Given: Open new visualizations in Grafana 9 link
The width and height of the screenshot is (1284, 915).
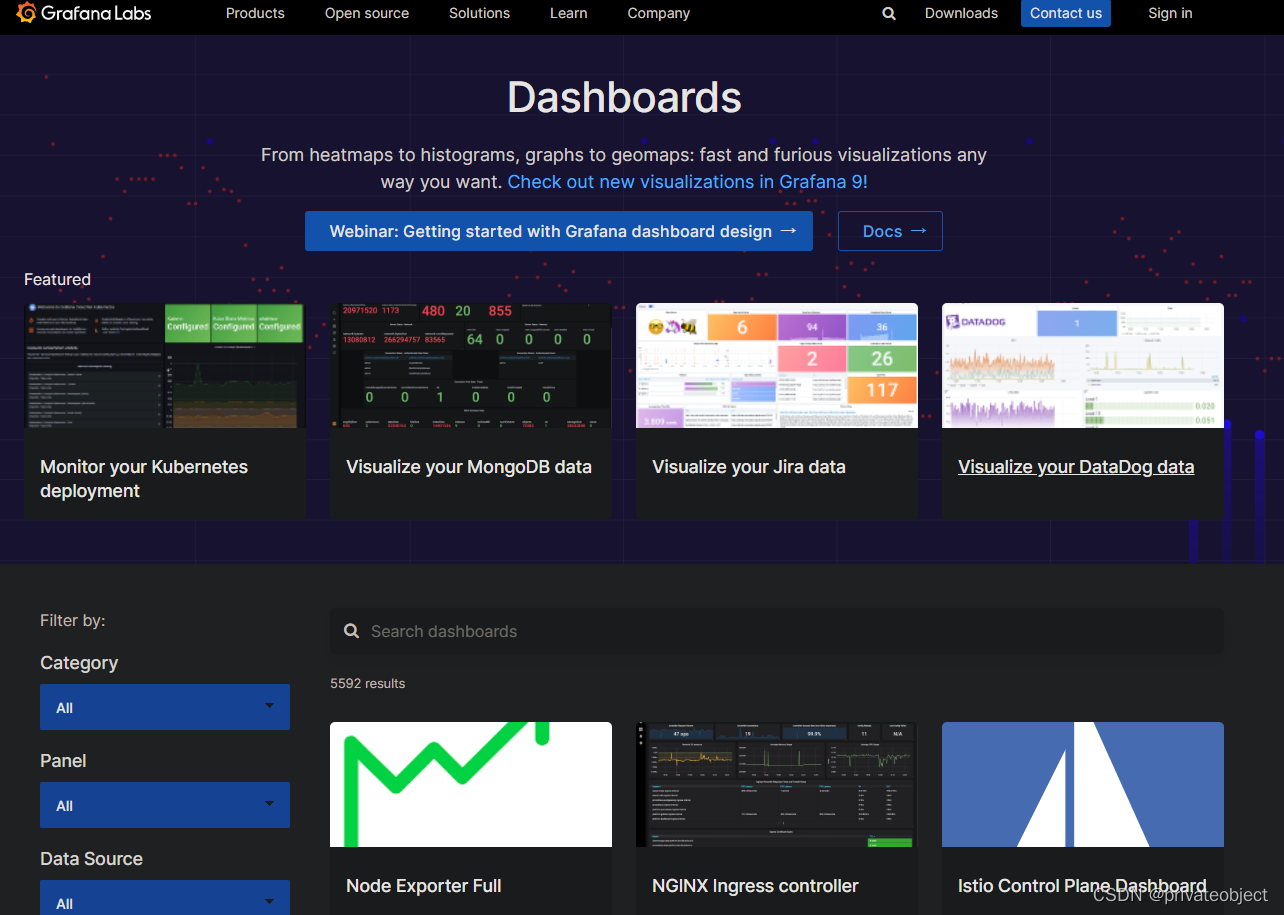Looking at the screenshot, I should 688,182.
